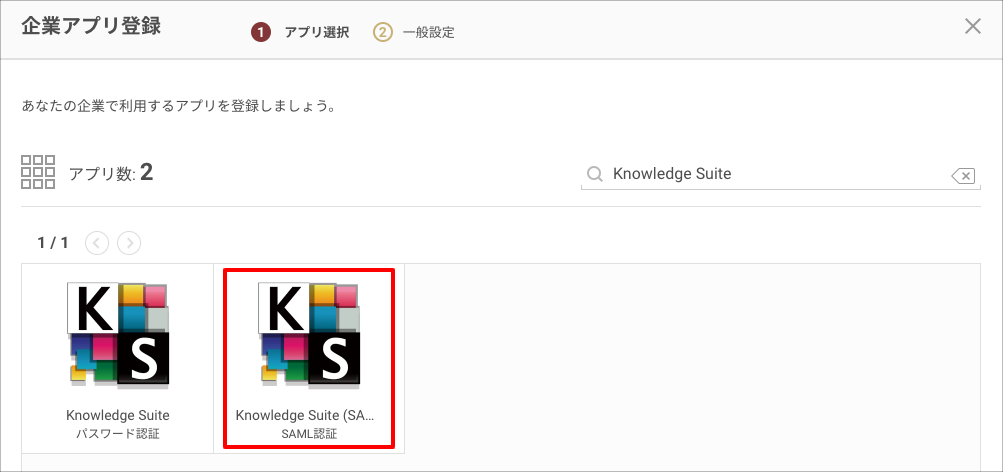Click the 1 / 1 page indicator
The height and width of the screenshot is (472, 1003).
click(x=53, y=242)
